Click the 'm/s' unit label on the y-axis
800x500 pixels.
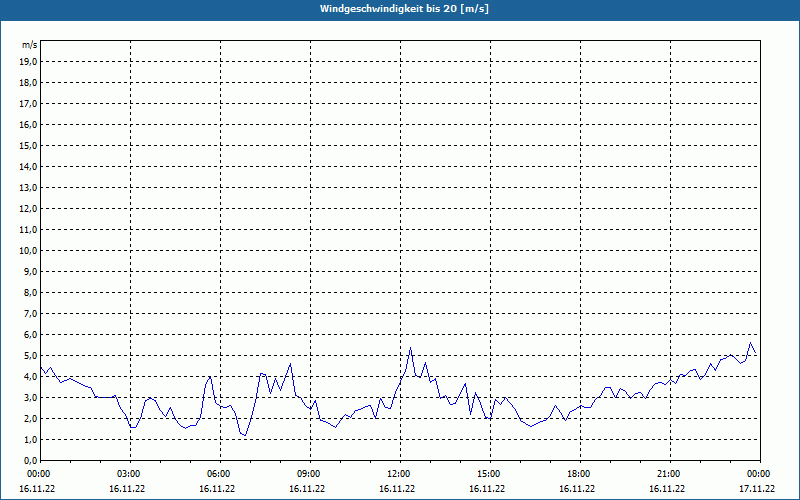tap(30, 45)
